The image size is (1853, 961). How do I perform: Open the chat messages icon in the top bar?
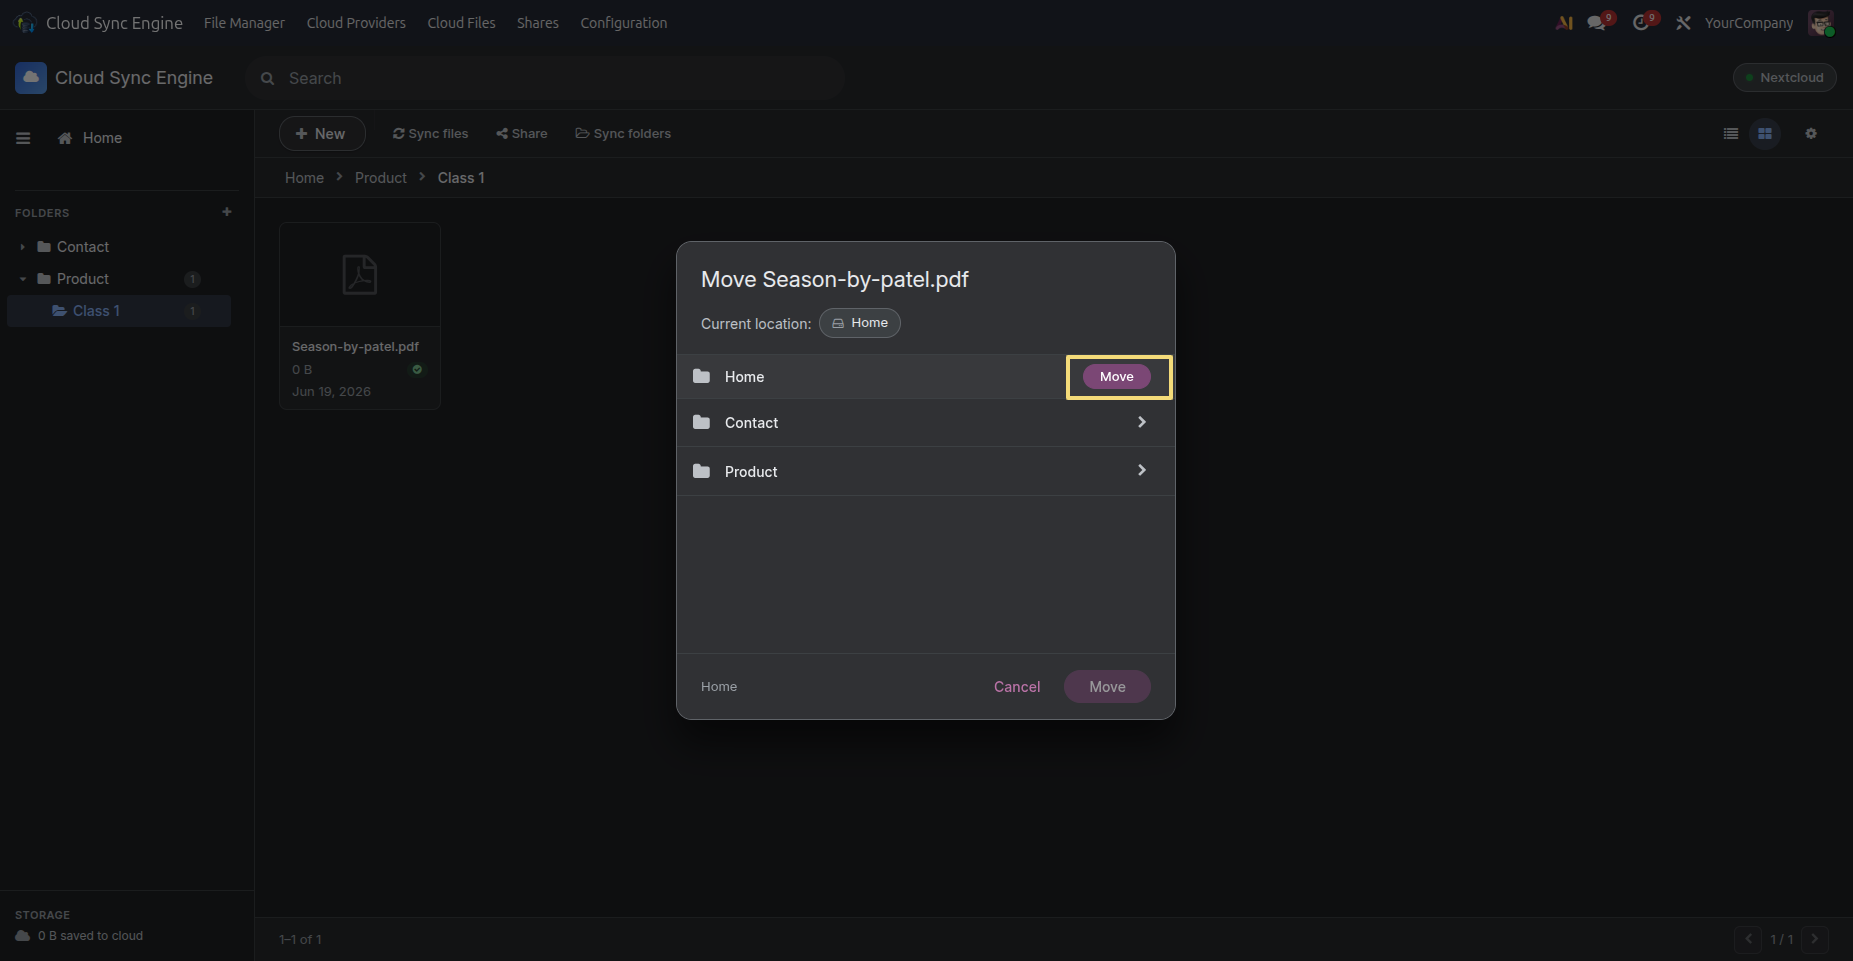[x=1597, y=23]
